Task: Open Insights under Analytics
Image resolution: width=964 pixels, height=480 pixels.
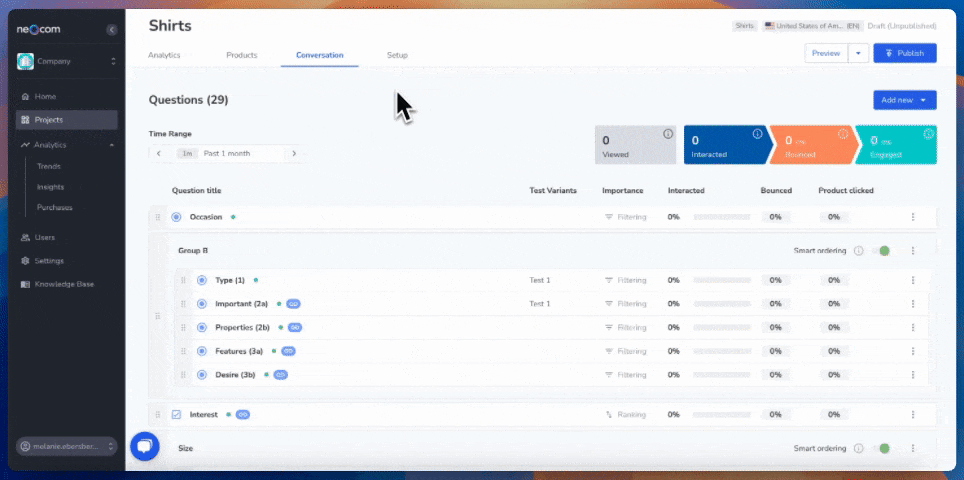Action: coord(50,187)
